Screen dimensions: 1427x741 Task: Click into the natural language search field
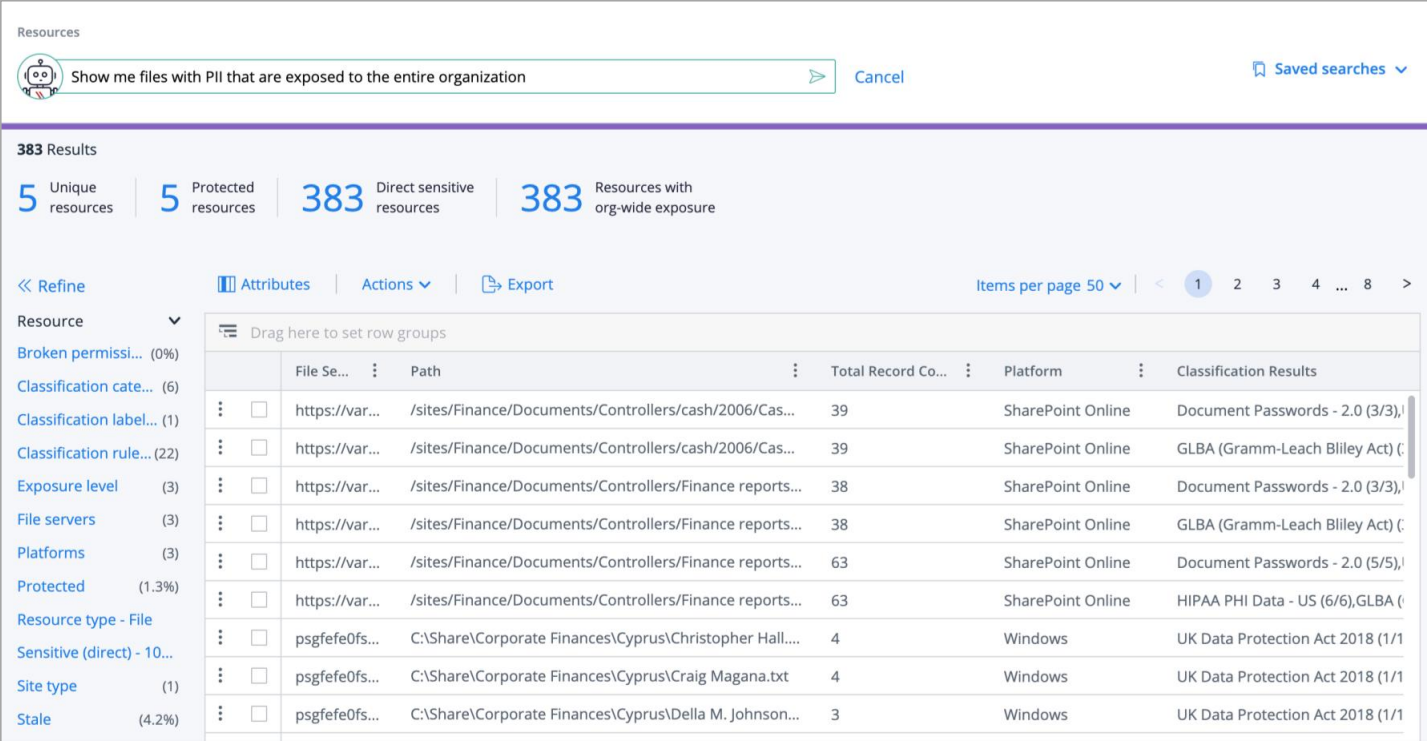[437, 77]
